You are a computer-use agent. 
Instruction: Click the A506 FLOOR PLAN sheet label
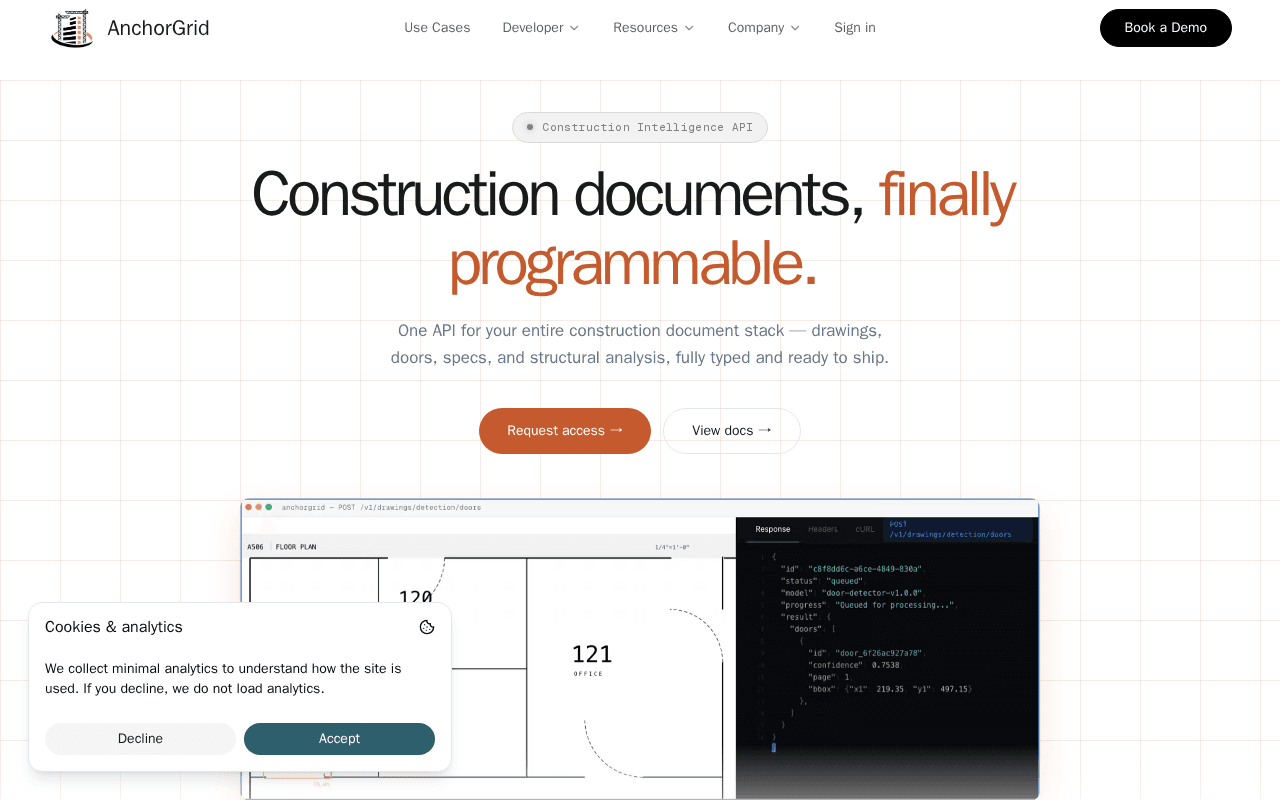click(x=282, y=547)
